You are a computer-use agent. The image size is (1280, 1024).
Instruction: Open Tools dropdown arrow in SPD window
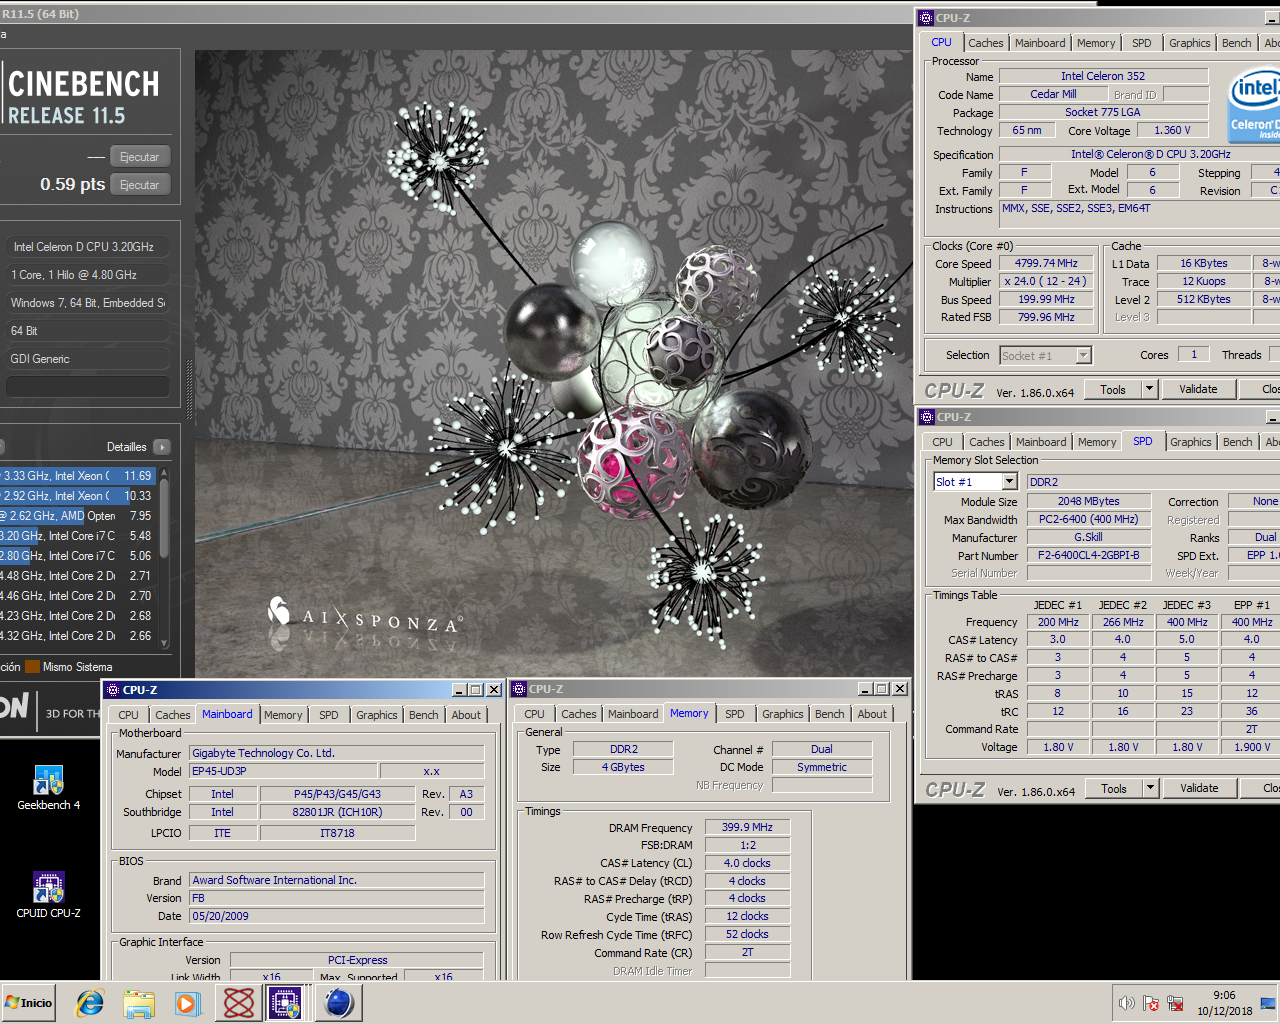pyautogui.click(x=1151, y=788)
